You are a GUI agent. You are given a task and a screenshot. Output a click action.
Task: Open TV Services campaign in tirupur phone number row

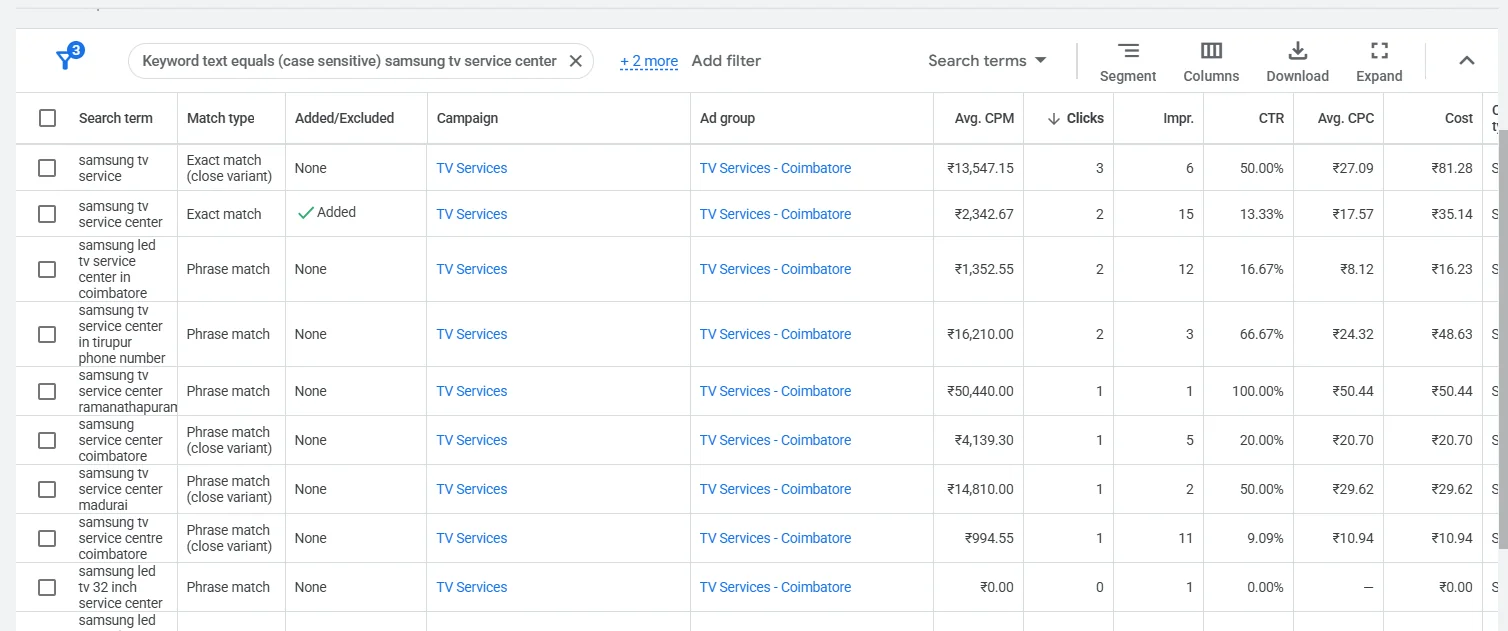tap(472, 334)
